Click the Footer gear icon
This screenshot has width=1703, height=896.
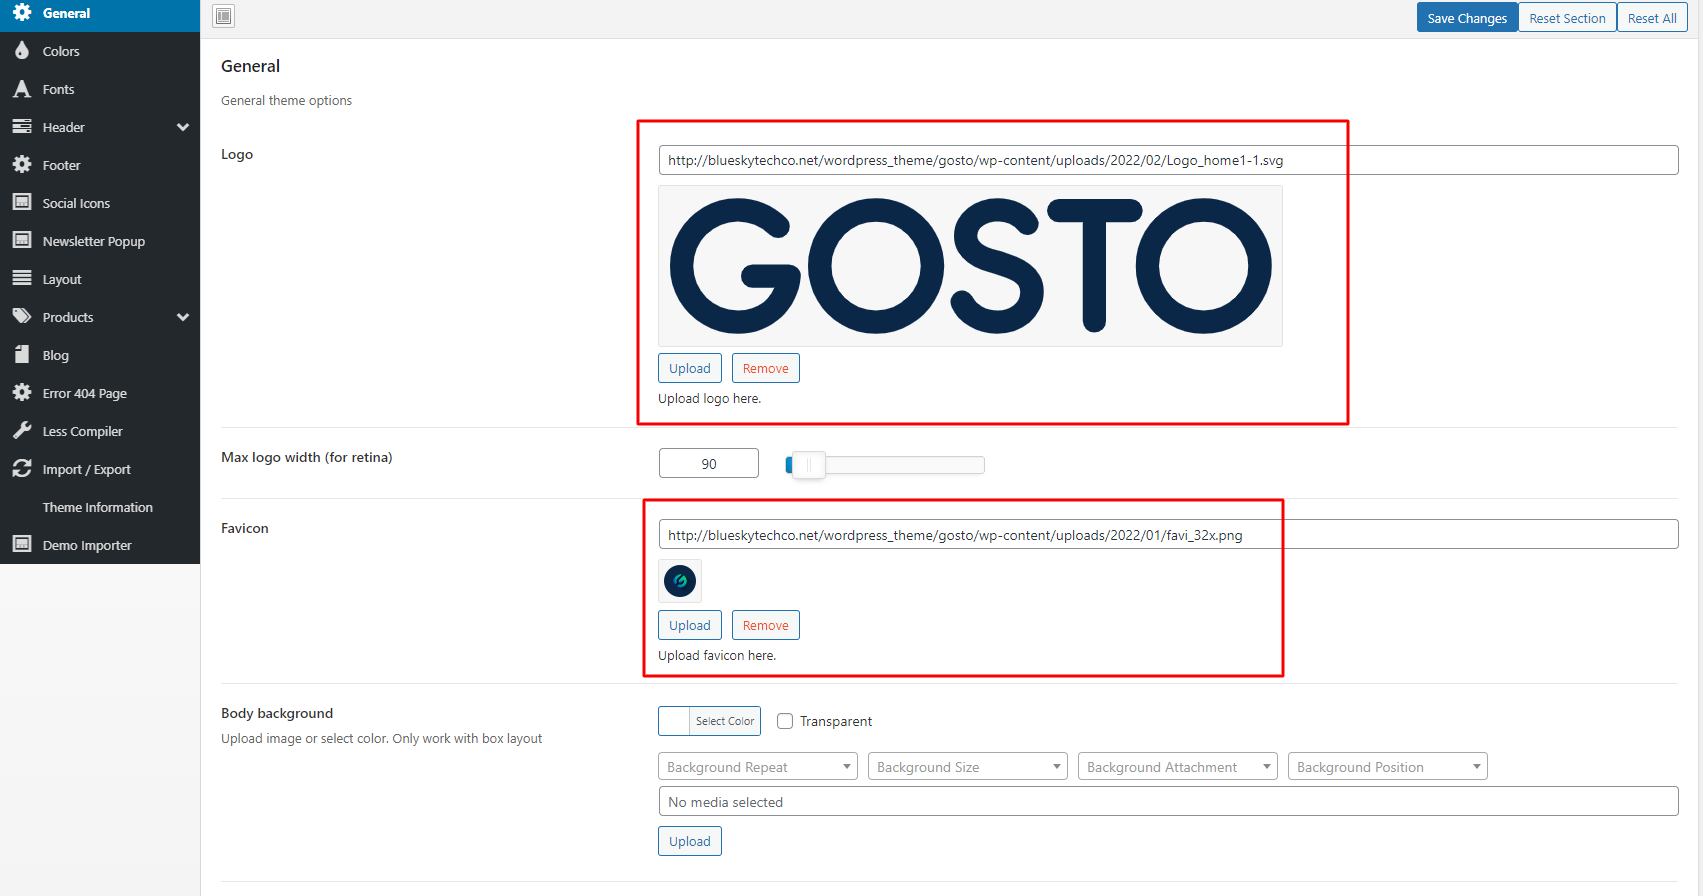(x=22, y=165)
